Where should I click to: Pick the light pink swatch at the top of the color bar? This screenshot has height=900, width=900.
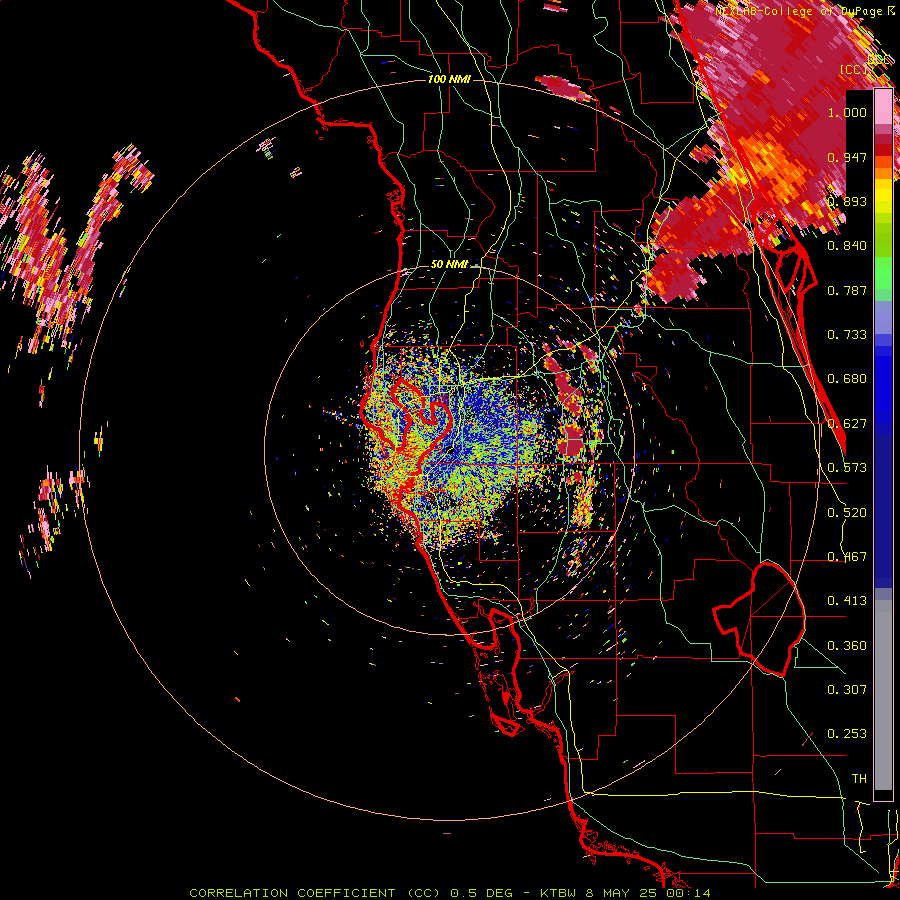(883, 107)
